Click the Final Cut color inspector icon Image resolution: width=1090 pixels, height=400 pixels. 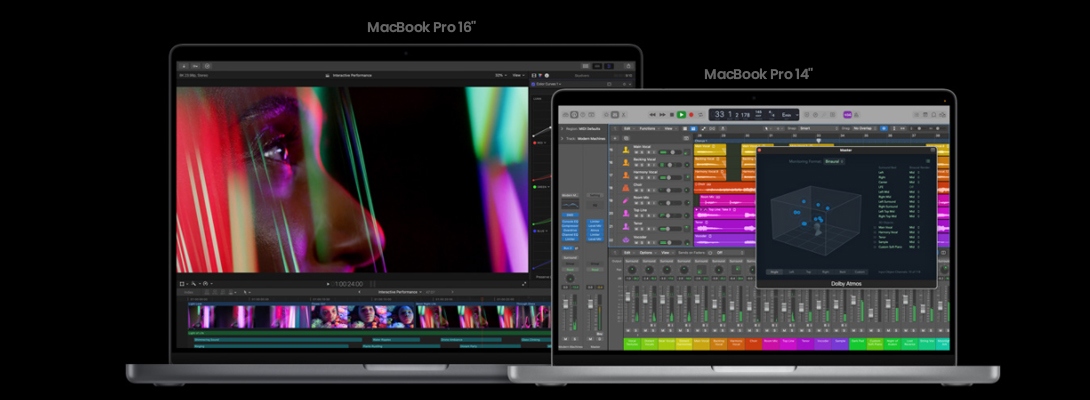(x=540, y=75)
